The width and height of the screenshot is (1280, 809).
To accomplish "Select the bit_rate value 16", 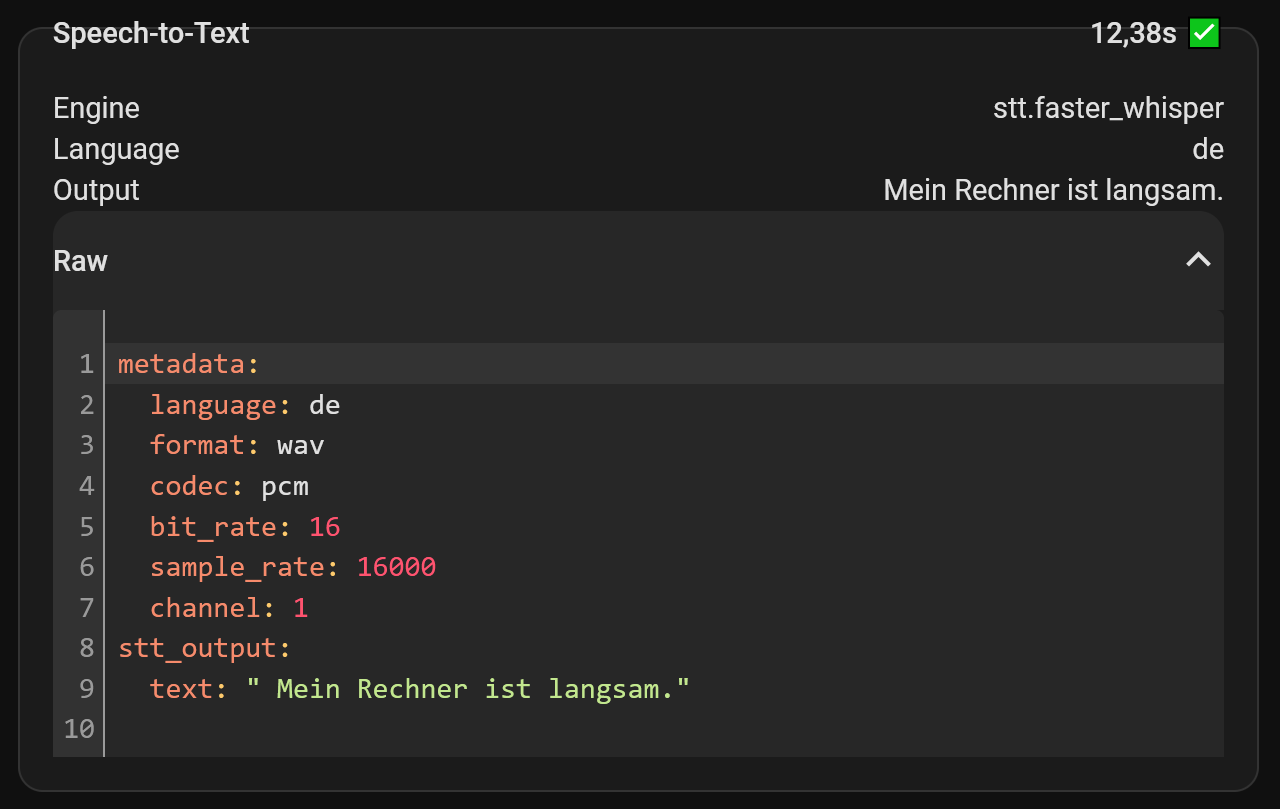I will click(324, 527).
